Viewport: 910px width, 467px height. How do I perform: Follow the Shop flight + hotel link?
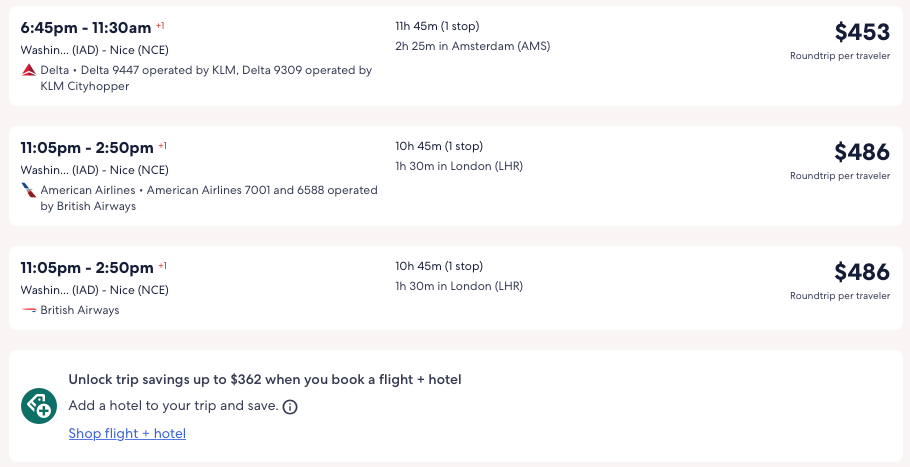127,433
